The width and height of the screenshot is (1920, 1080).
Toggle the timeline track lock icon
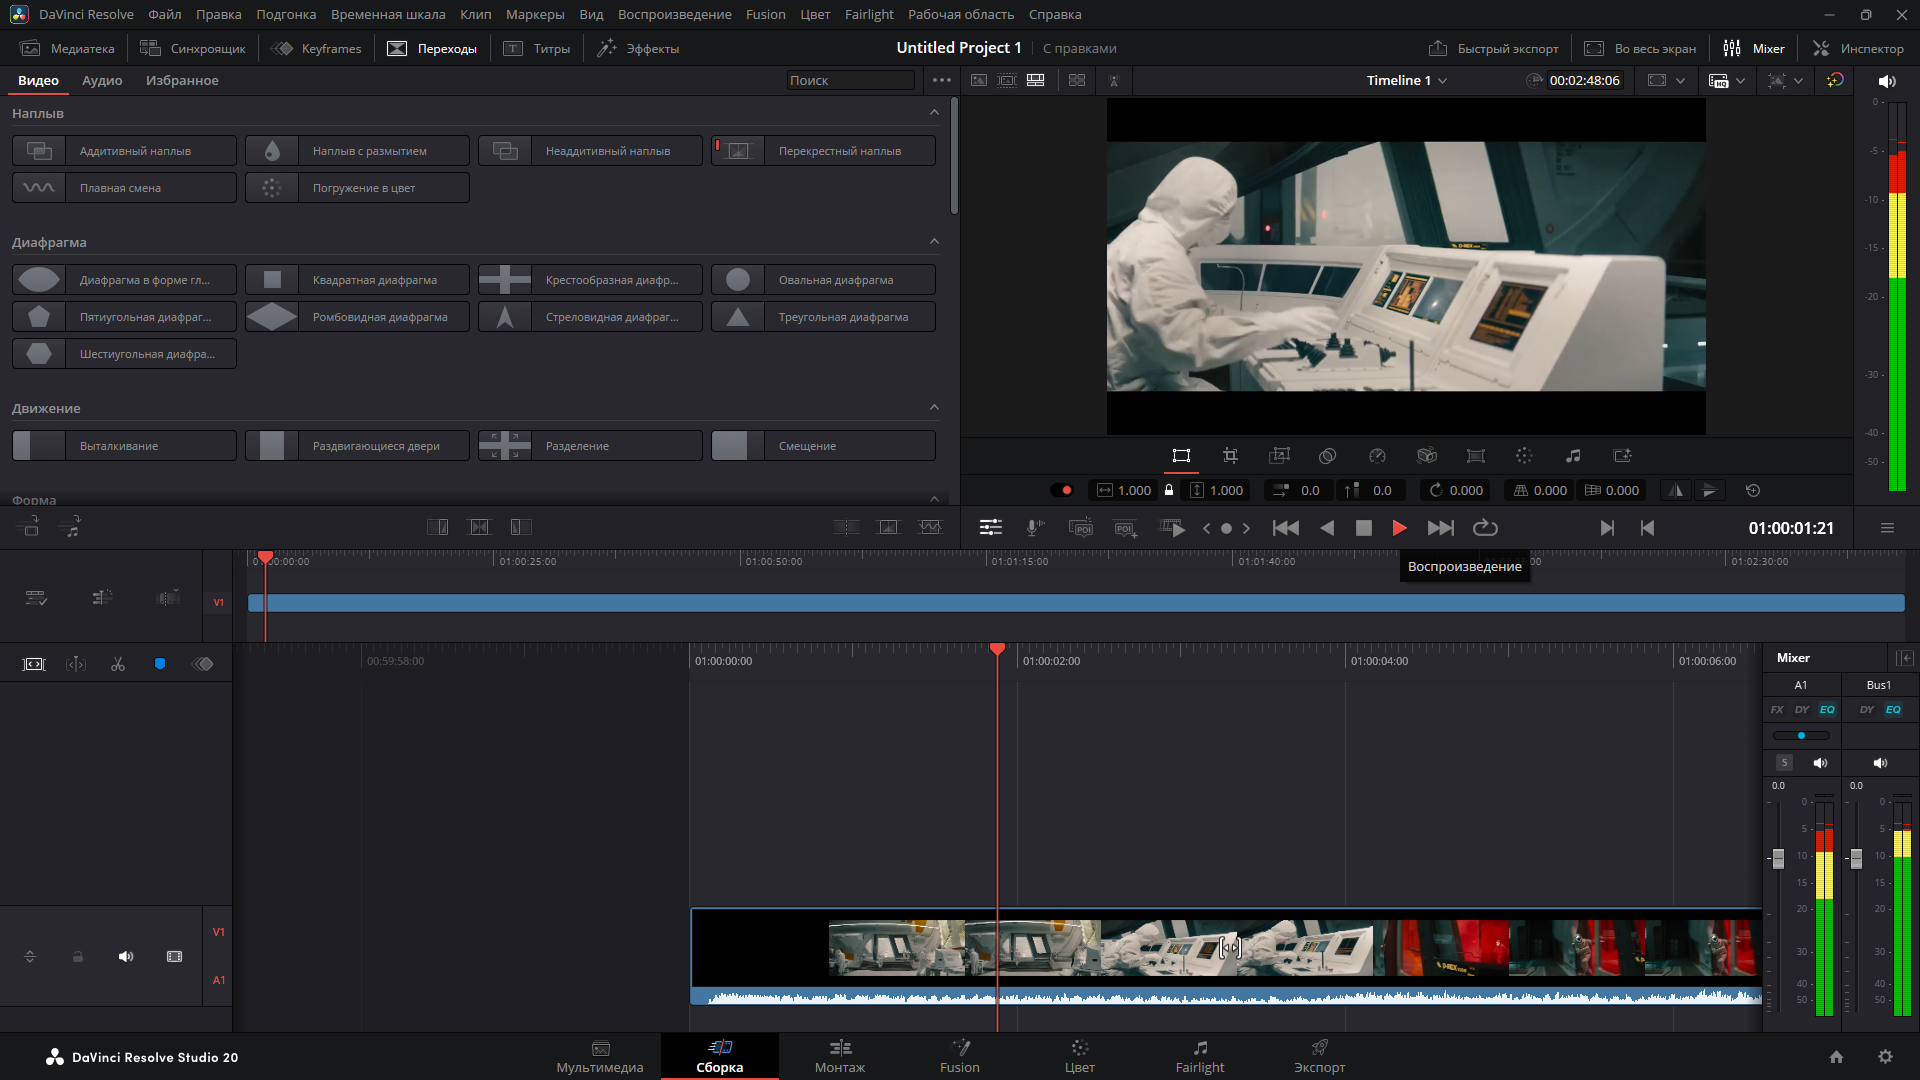(77, 957)
